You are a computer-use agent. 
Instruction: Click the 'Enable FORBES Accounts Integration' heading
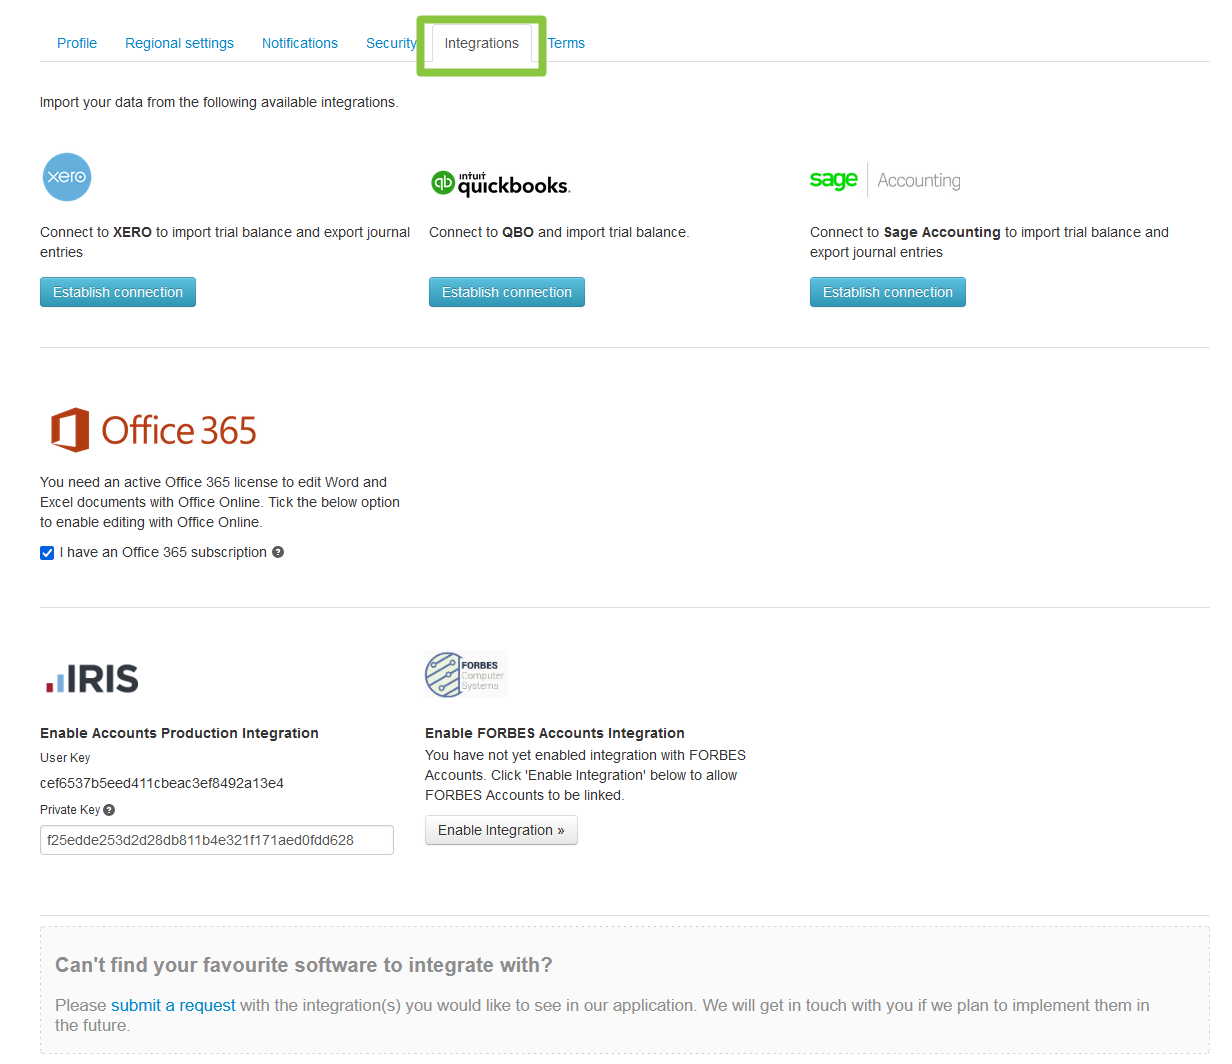click(555, 733)
